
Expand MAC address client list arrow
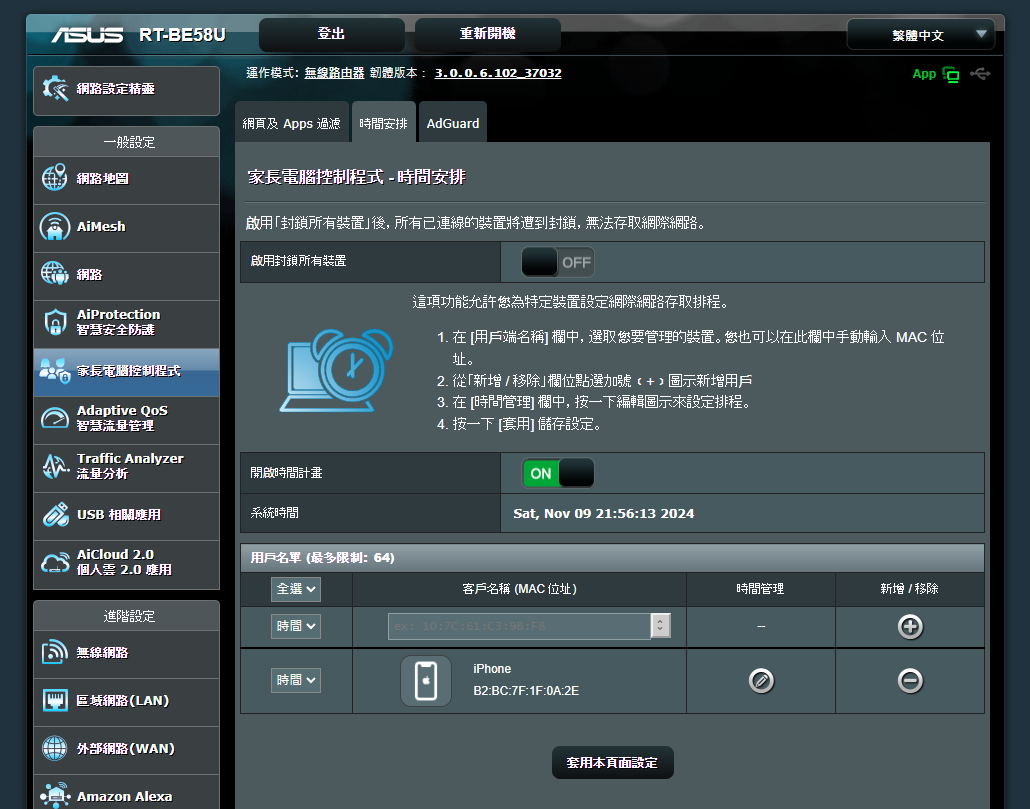coord(660,626)
